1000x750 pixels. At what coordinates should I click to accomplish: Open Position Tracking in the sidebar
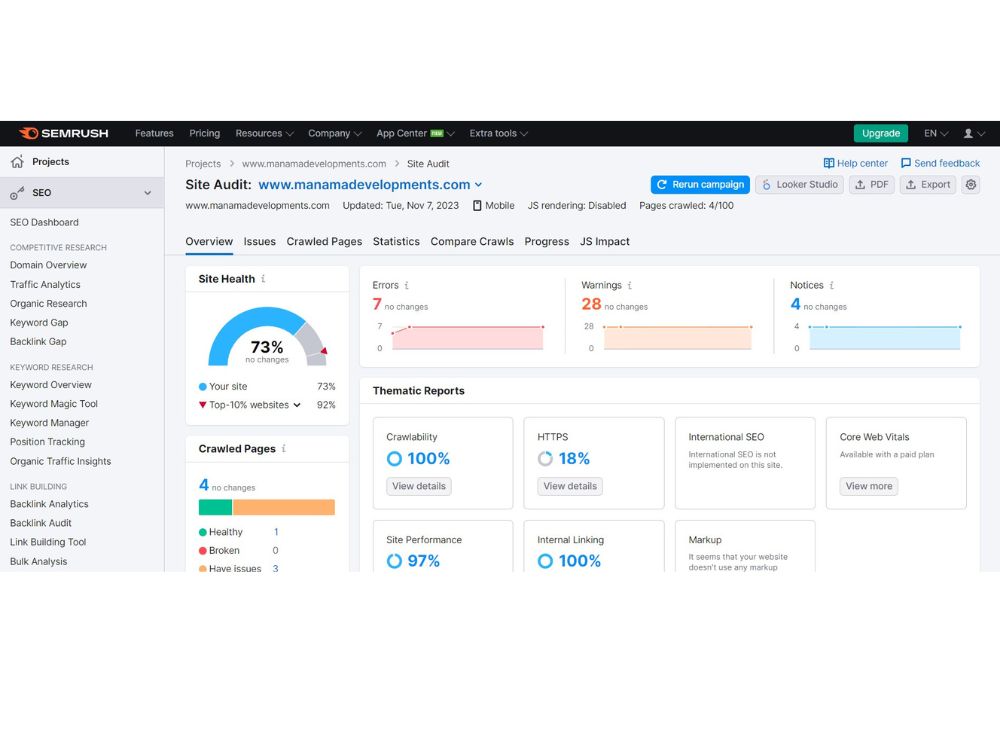coord(47,442)
